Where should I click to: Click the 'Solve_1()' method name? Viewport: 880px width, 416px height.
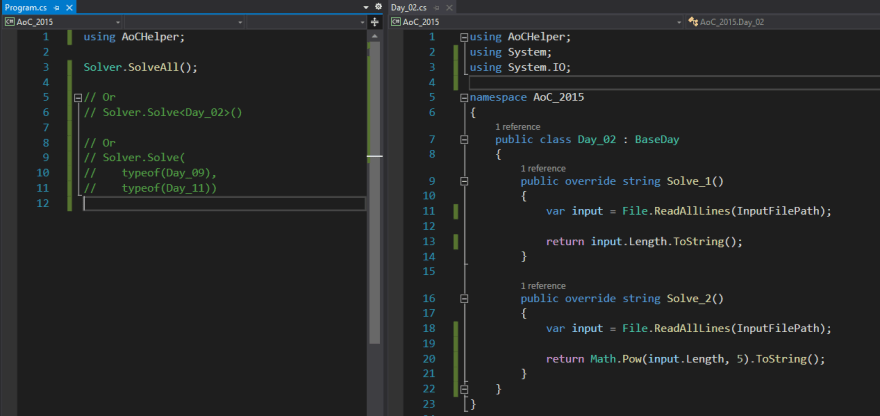[695, 181]
